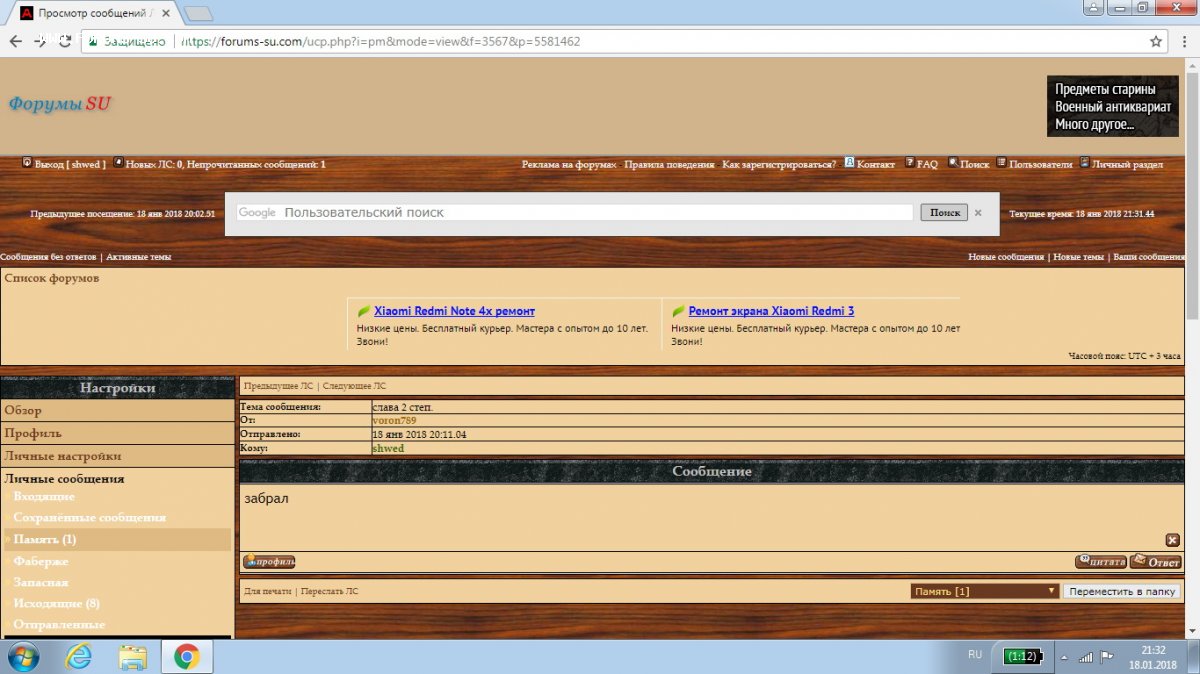Open the Xiaomi Redmi Note 4x ремонт ad link
The width and height of the screenshot is (1200, 674).
454,311
